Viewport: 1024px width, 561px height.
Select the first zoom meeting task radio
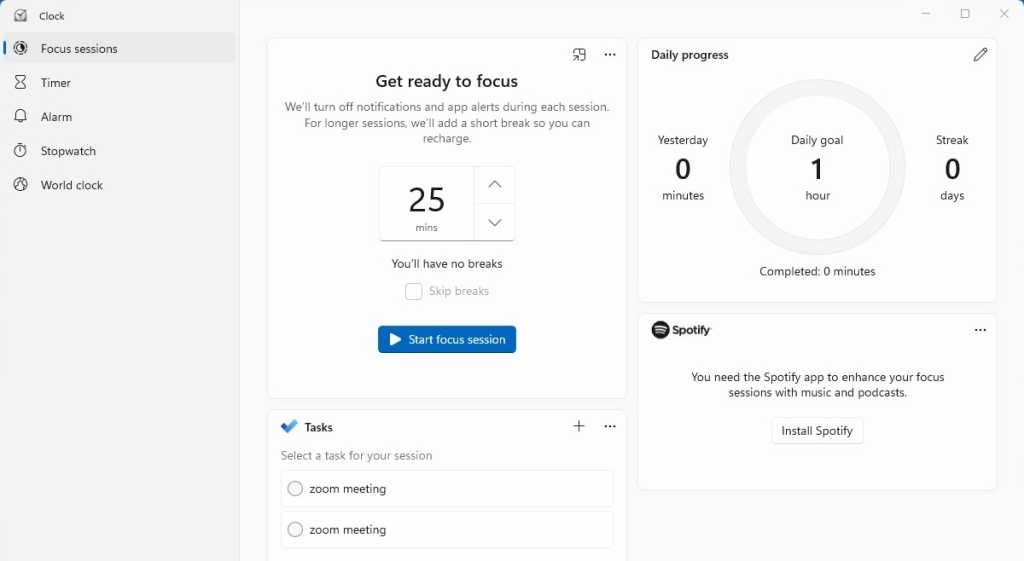coord(295,489)
